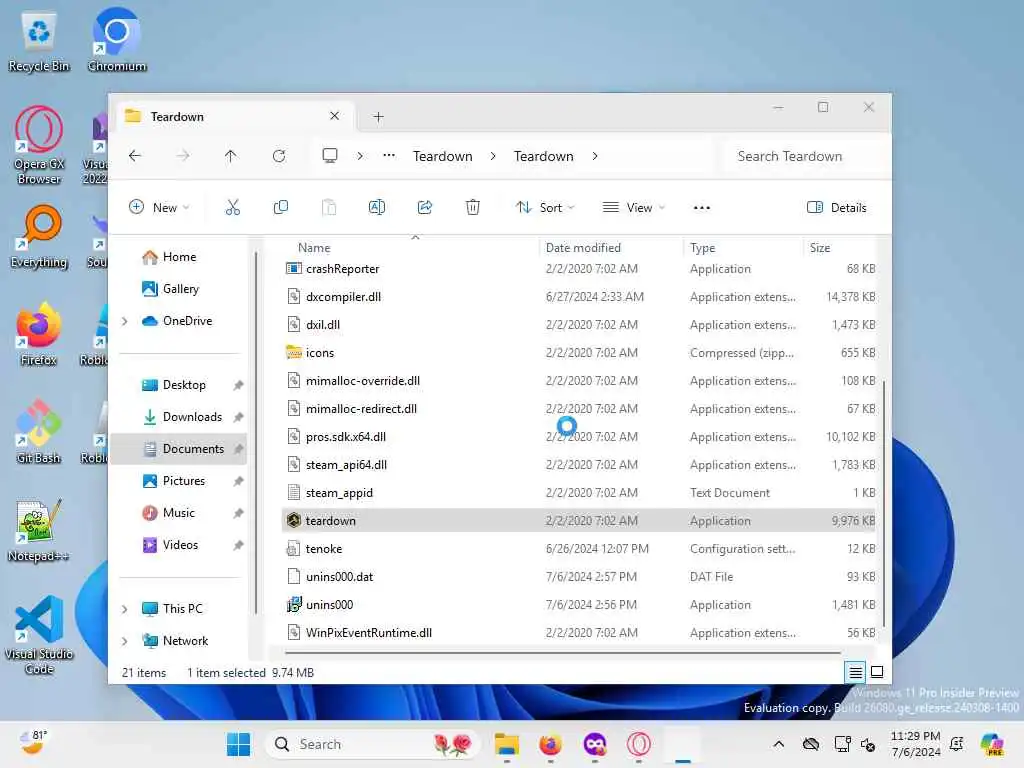The width and height of the screenshot is (1024, 768).
Task: Sort by Size column header
Action: click(x=820, y=248)
